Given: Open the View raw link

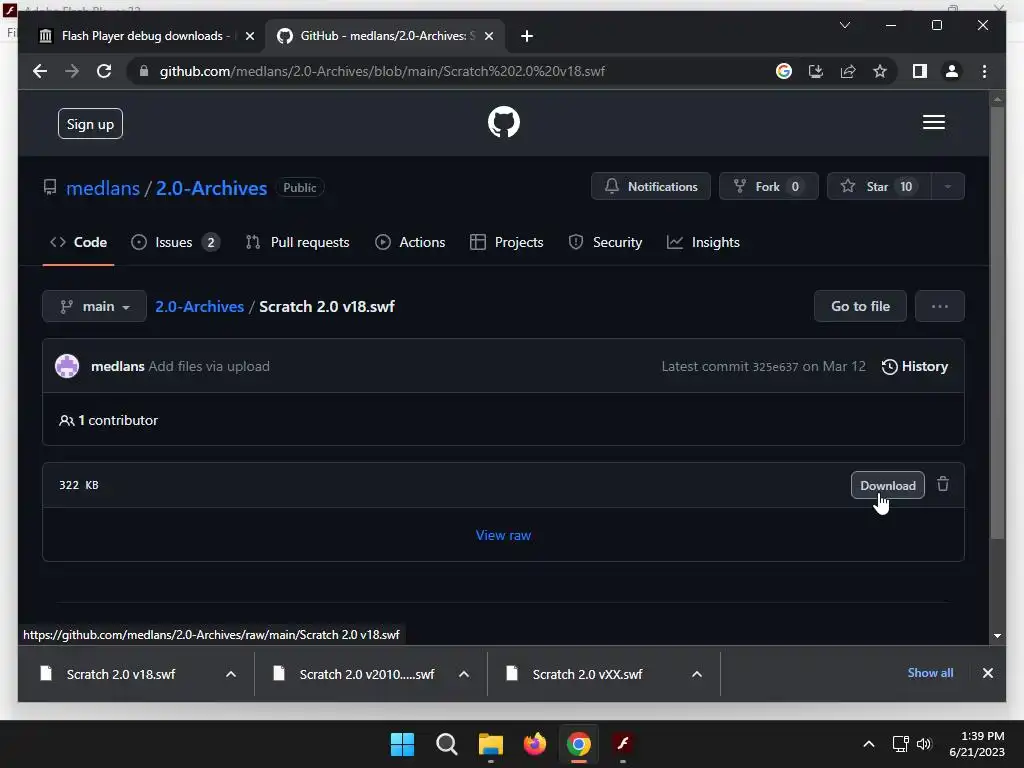Looking at the screenshot, I should [503, 535].
